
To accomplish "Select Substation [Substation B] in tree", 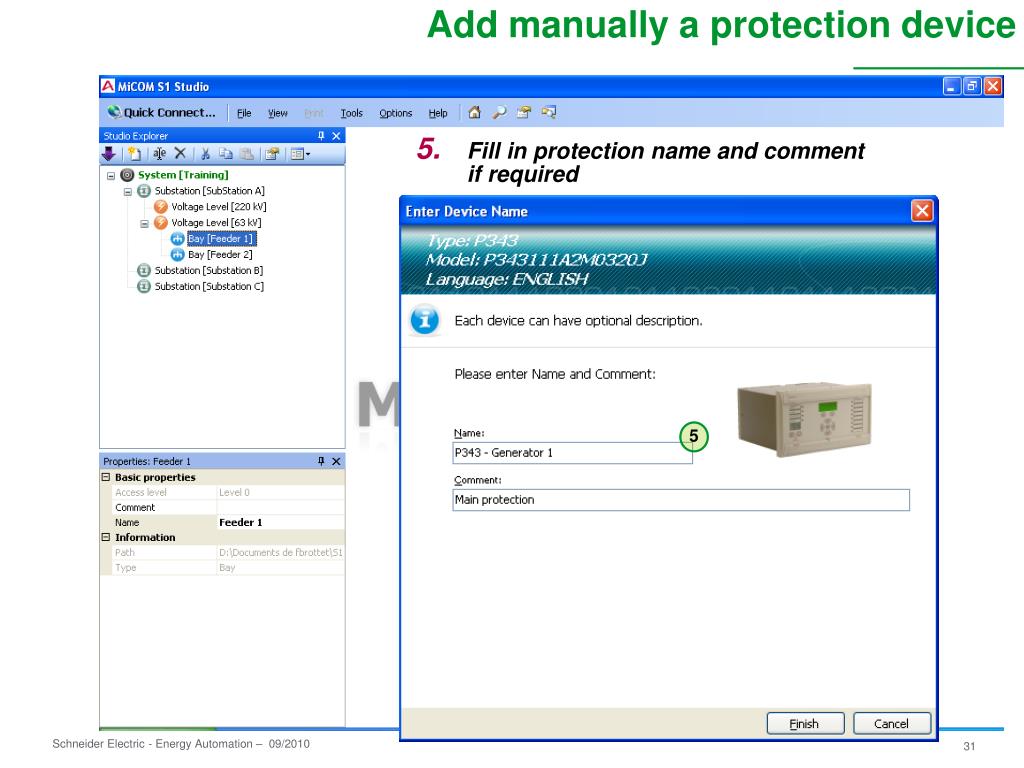I will [x=209, y=270].
